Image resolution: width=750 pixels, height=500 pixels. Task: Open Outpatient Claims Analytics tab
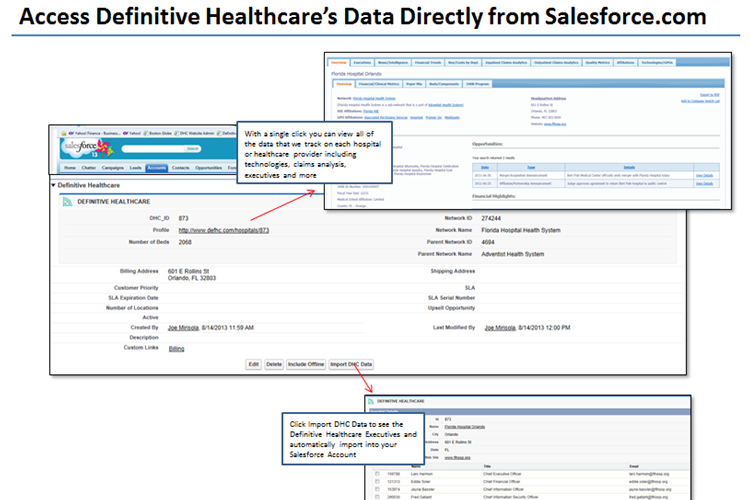click(x=556, y=63)
